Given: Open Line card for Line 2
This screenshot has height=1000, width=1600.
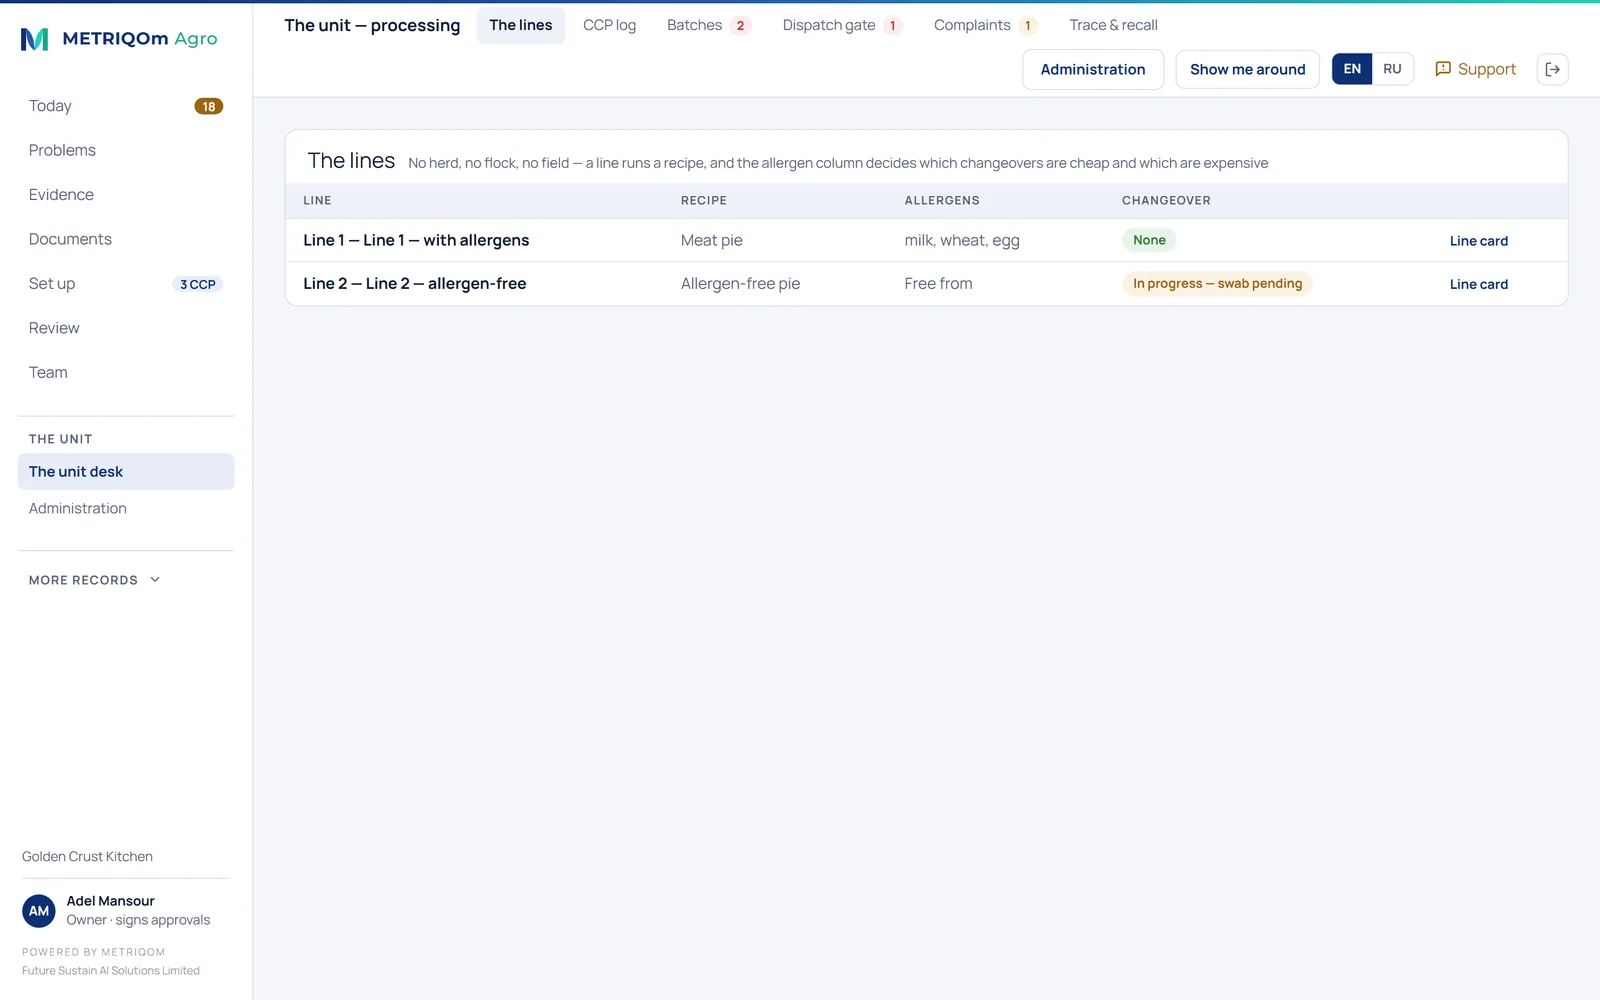Looking at the screenshot, I should [1478, 284].
